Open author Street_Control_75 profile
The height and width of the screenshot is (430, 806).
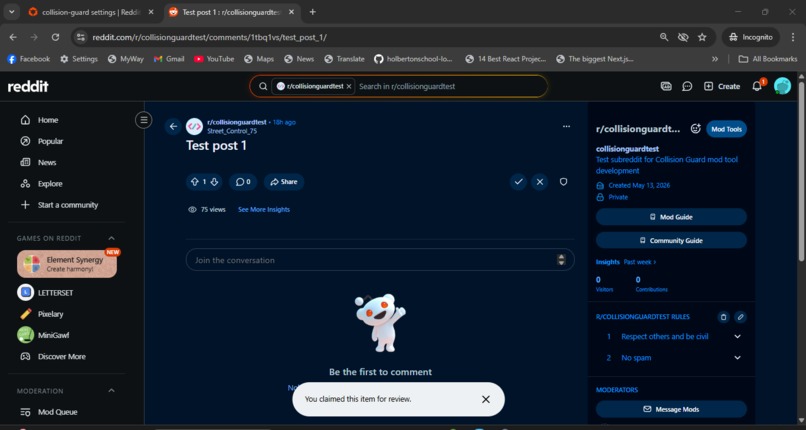pyautogui.click(x=232, y=131)
